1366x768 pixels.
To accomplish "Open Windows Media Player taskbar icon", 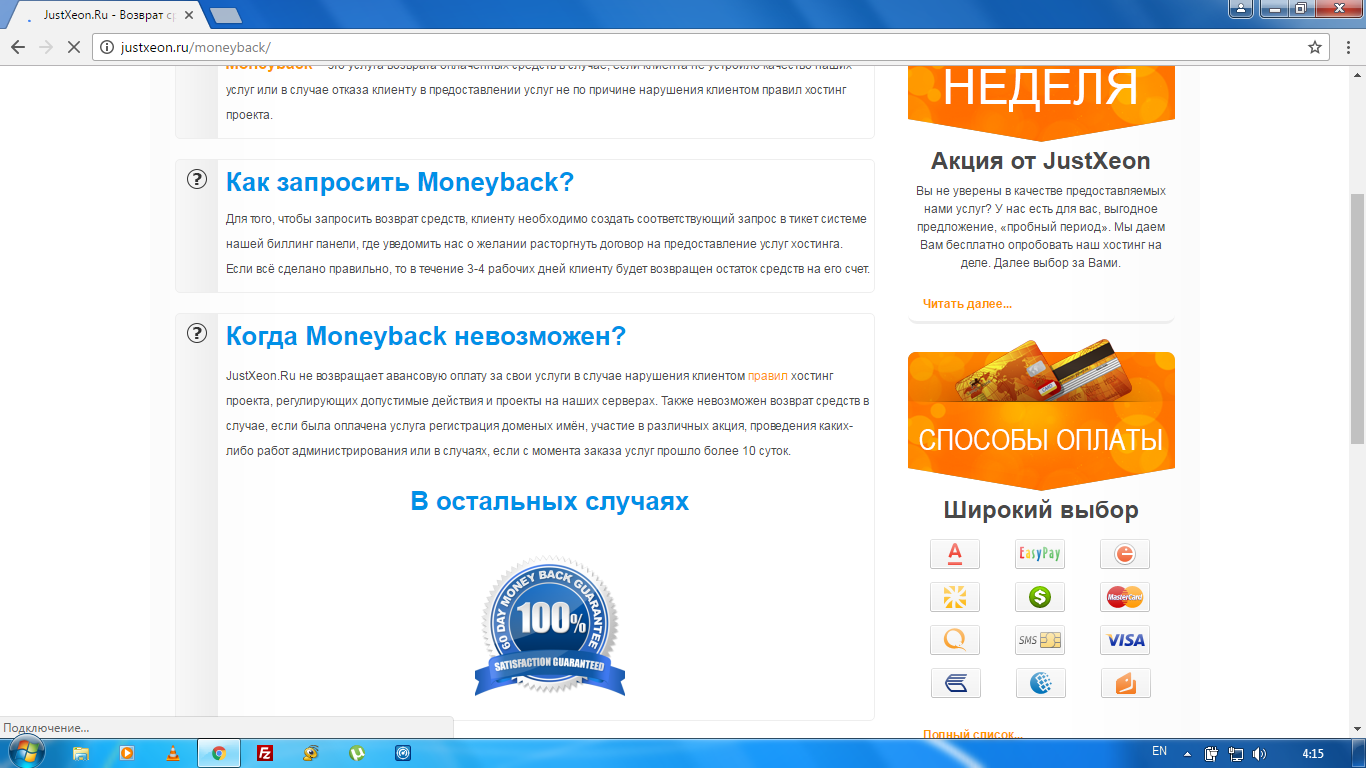I will (127, 753).
